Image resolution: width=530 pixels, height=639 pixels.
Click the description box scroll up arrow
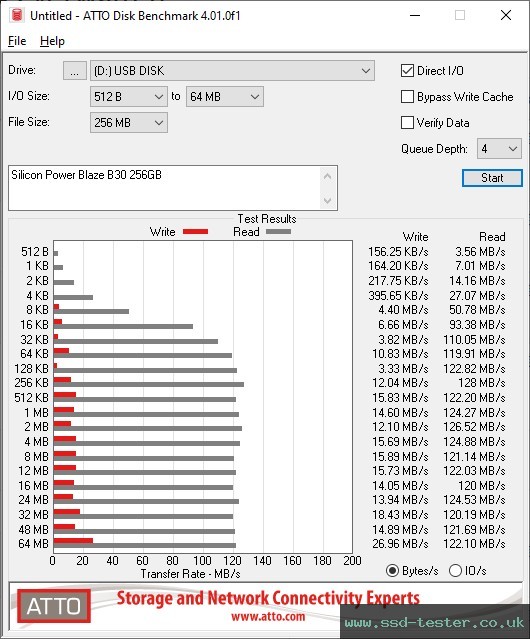[x=328, y=176]
